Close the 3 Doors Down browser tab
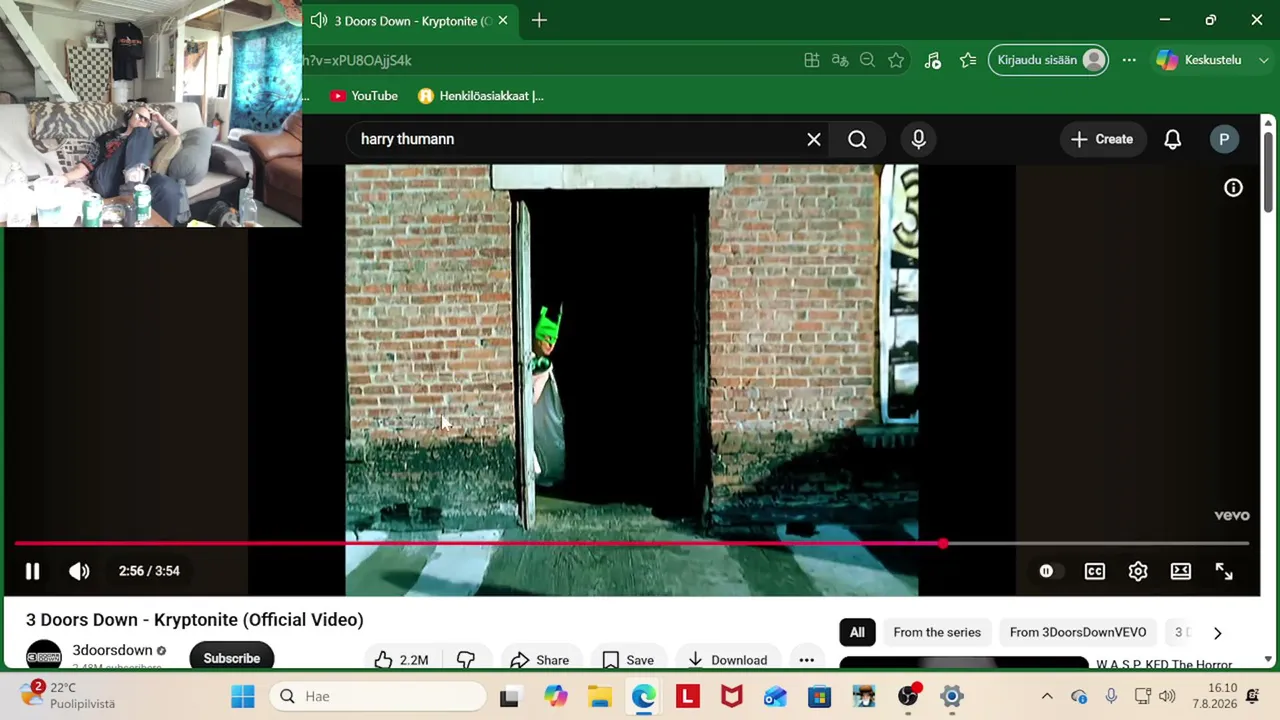Screen dimensions: 1280x720 click(x=503, y=20)
